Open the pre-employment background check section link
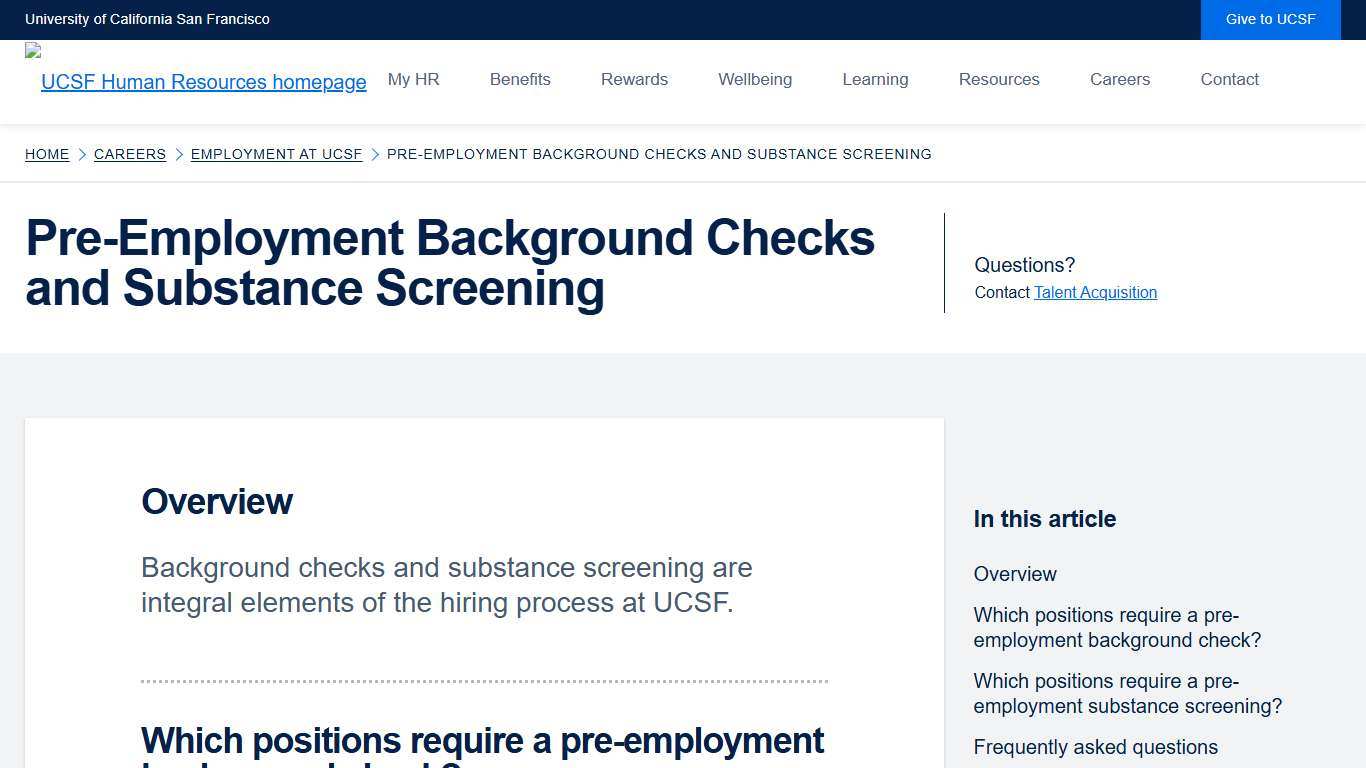Viewport: 1366px width, 768px height. pyautogui.click(x=1117, y=628)
